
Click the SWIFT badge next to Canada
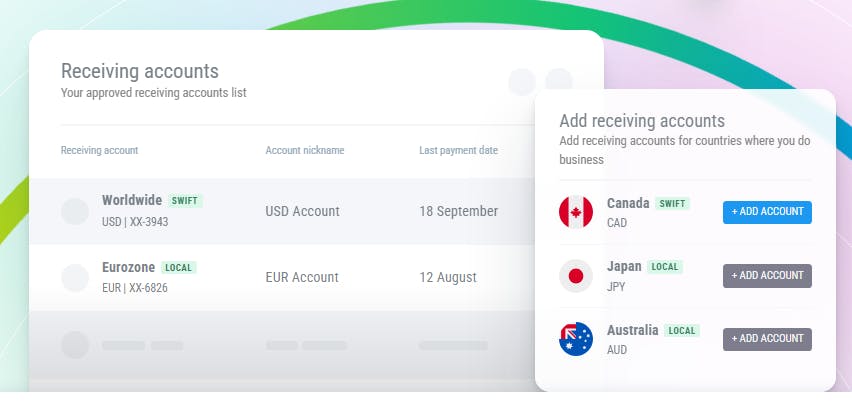(x=672, y=204)
